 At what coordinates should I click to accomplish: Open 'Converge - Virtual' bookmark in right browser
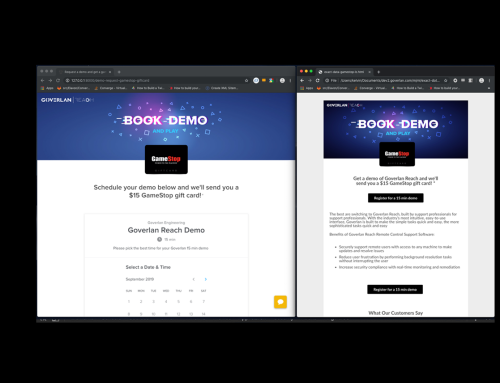(x=370, y=88)
